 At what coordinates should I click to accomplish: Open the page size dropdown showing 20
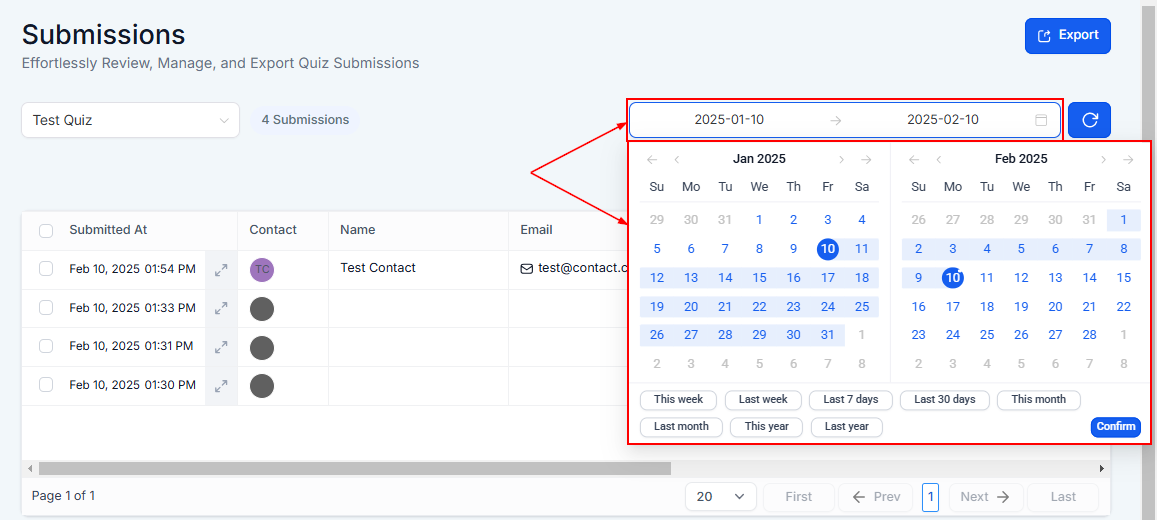pos(721,496)
